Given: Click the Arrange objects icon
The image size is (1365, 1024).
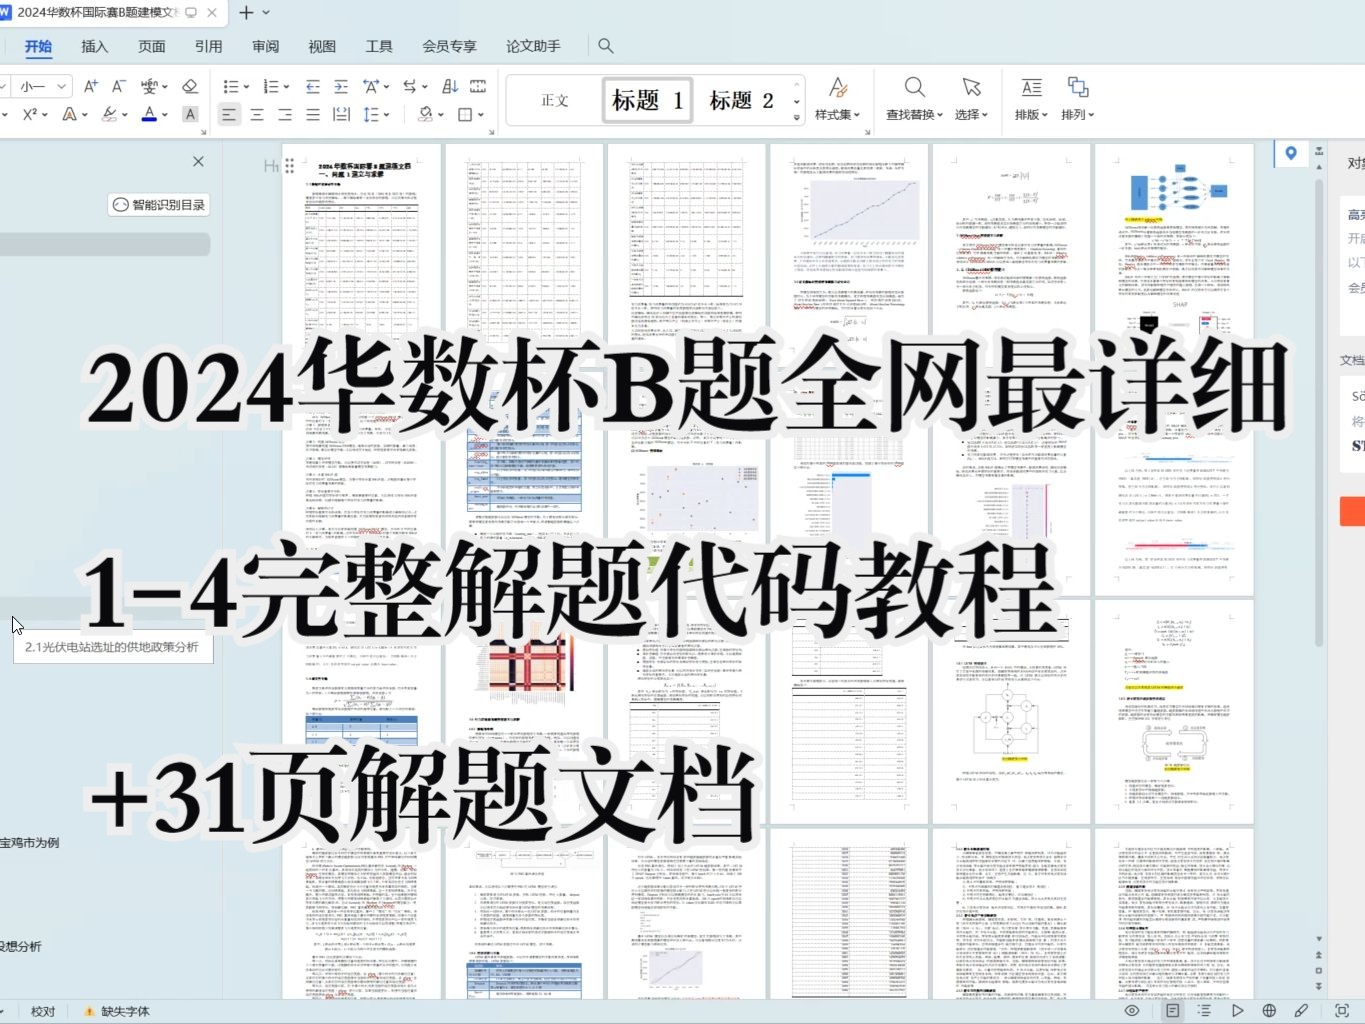Looking at the screenshot, I should tap(1077, 87).
